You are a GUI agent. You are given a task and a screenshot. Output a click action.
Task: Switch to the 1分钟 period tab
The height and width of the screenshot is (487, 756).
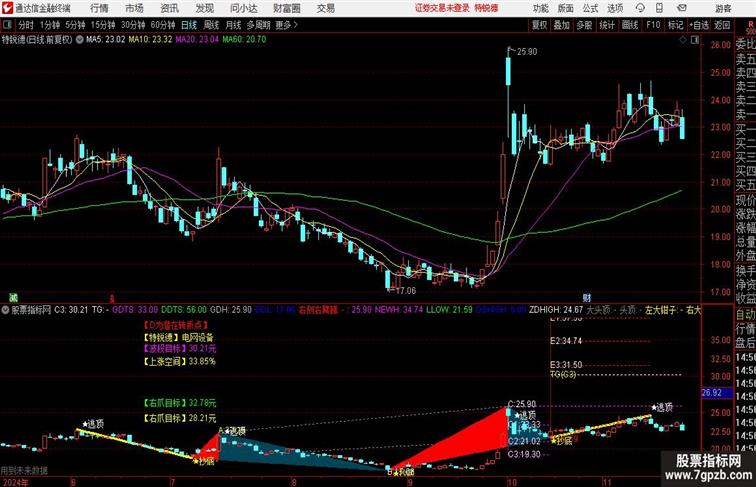point(50,25)
